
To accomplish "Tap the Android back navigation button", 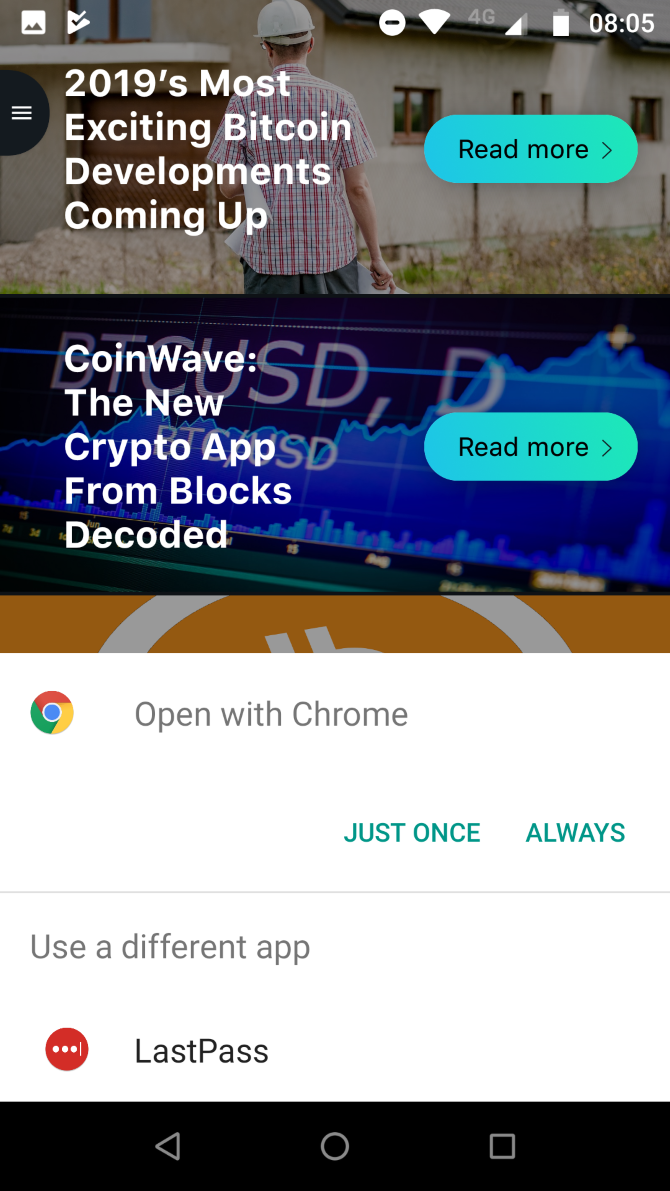I will click(x=168, y=1145).
